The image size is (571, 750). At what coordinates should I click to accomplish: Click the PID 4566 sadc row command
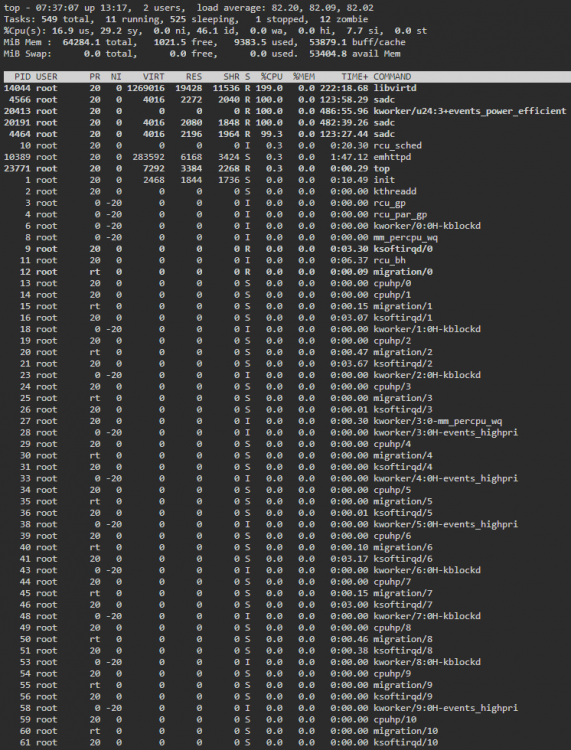coord(384,99)
